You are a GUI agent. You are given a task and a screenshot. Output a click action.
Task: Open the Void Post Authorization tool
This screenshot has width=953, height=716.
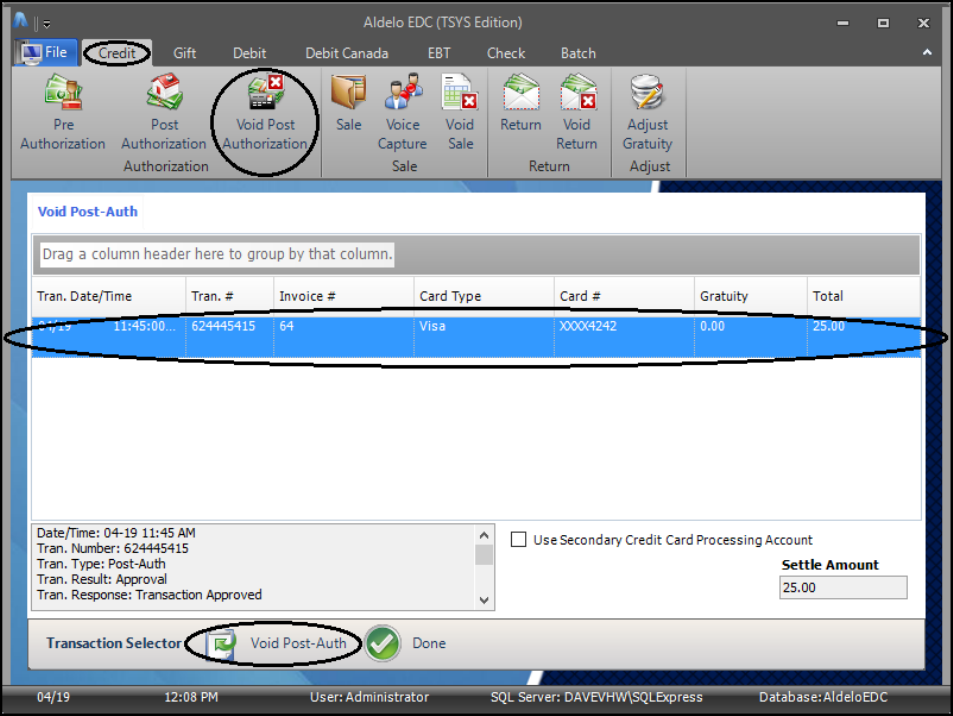(x=265, y=112)
